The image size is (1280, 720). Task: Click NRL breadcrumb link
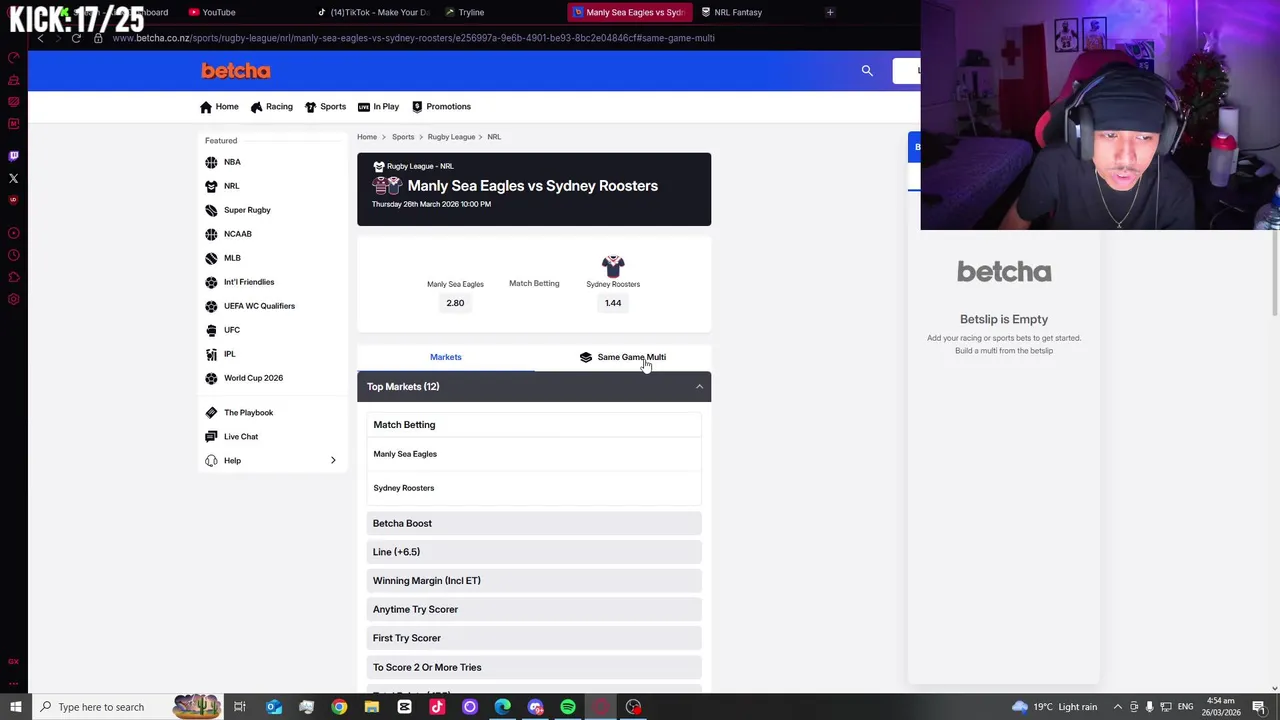point(494,137)
